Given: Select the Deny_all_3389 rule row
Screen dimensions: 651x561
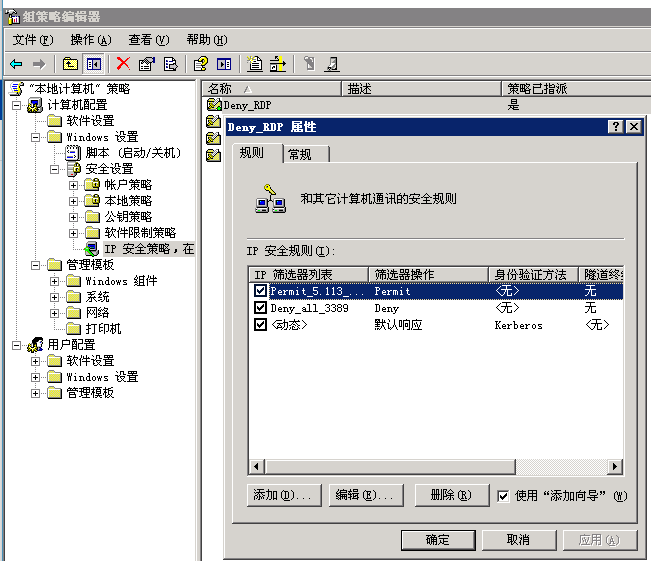Looking at the screenshot, I should pos(436,308).
